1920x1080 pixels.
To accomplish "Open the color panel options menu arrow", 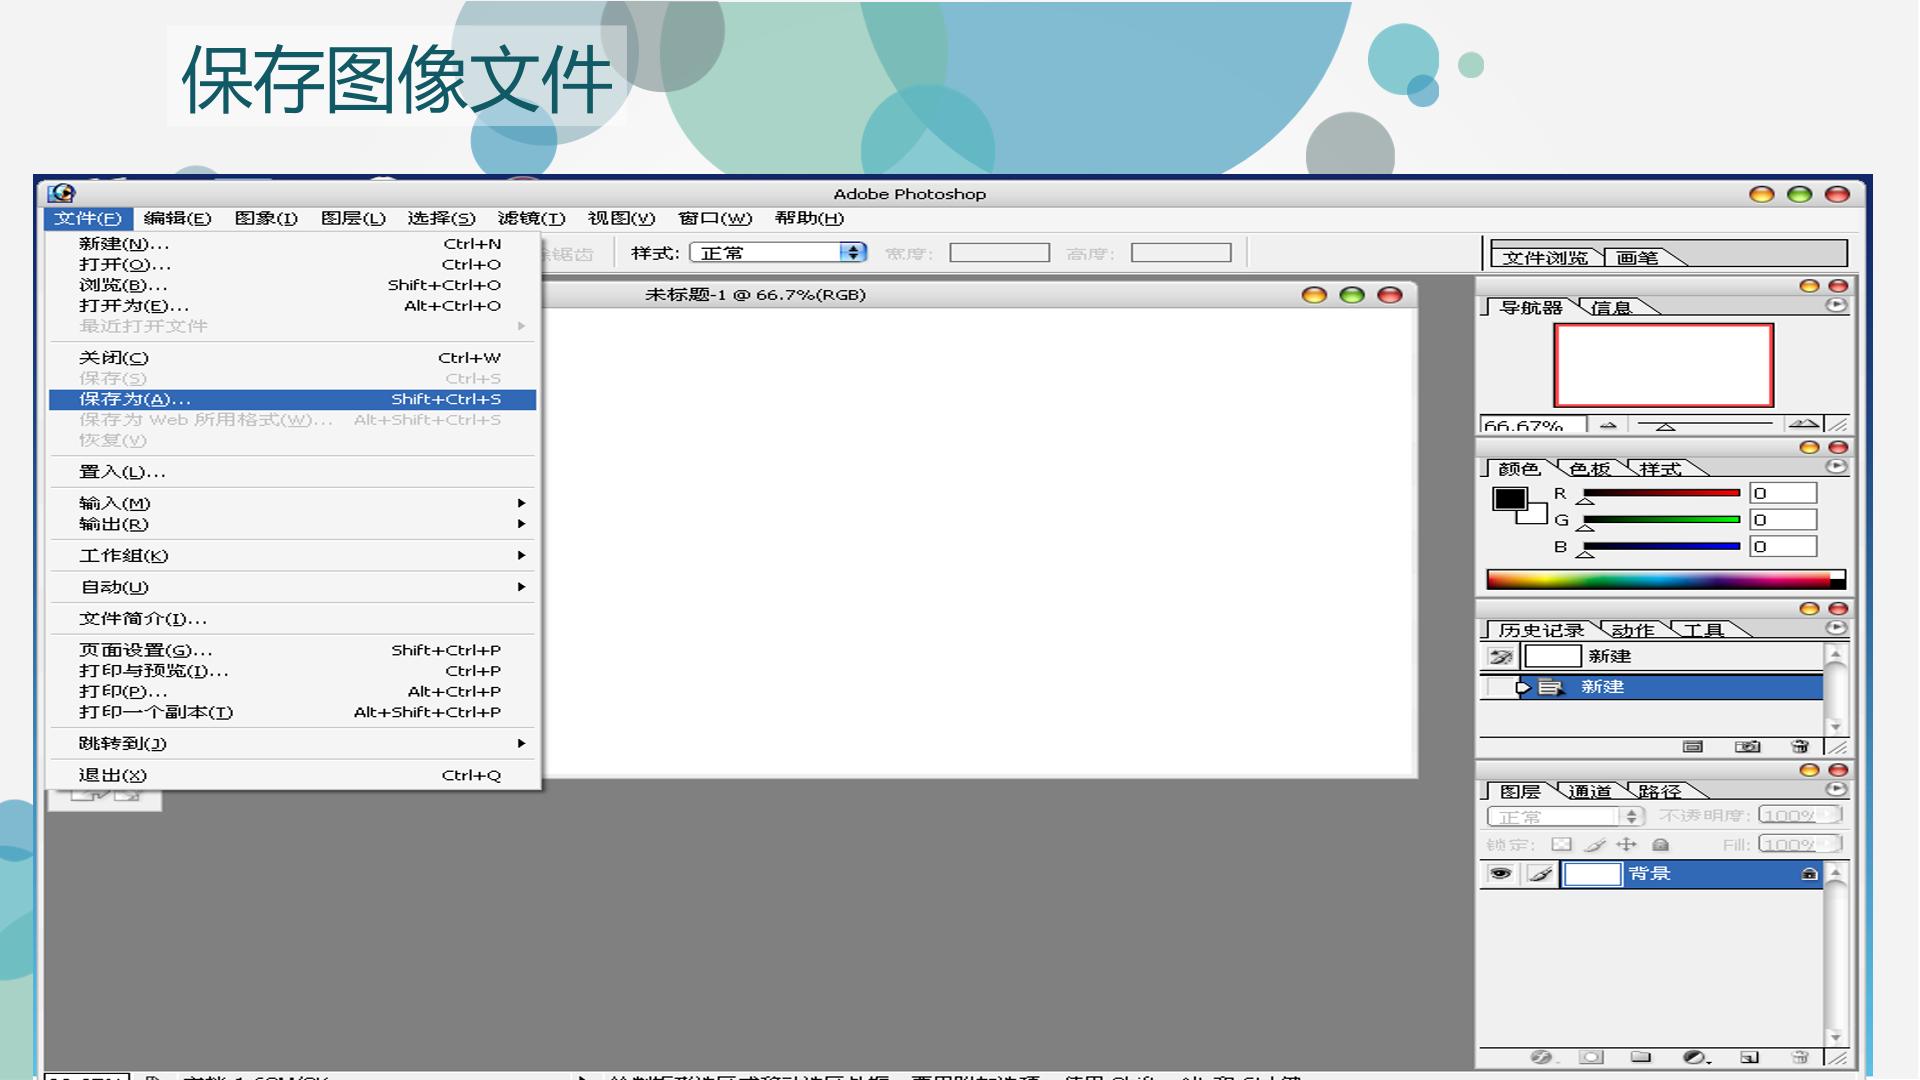I will (1836, 467).
